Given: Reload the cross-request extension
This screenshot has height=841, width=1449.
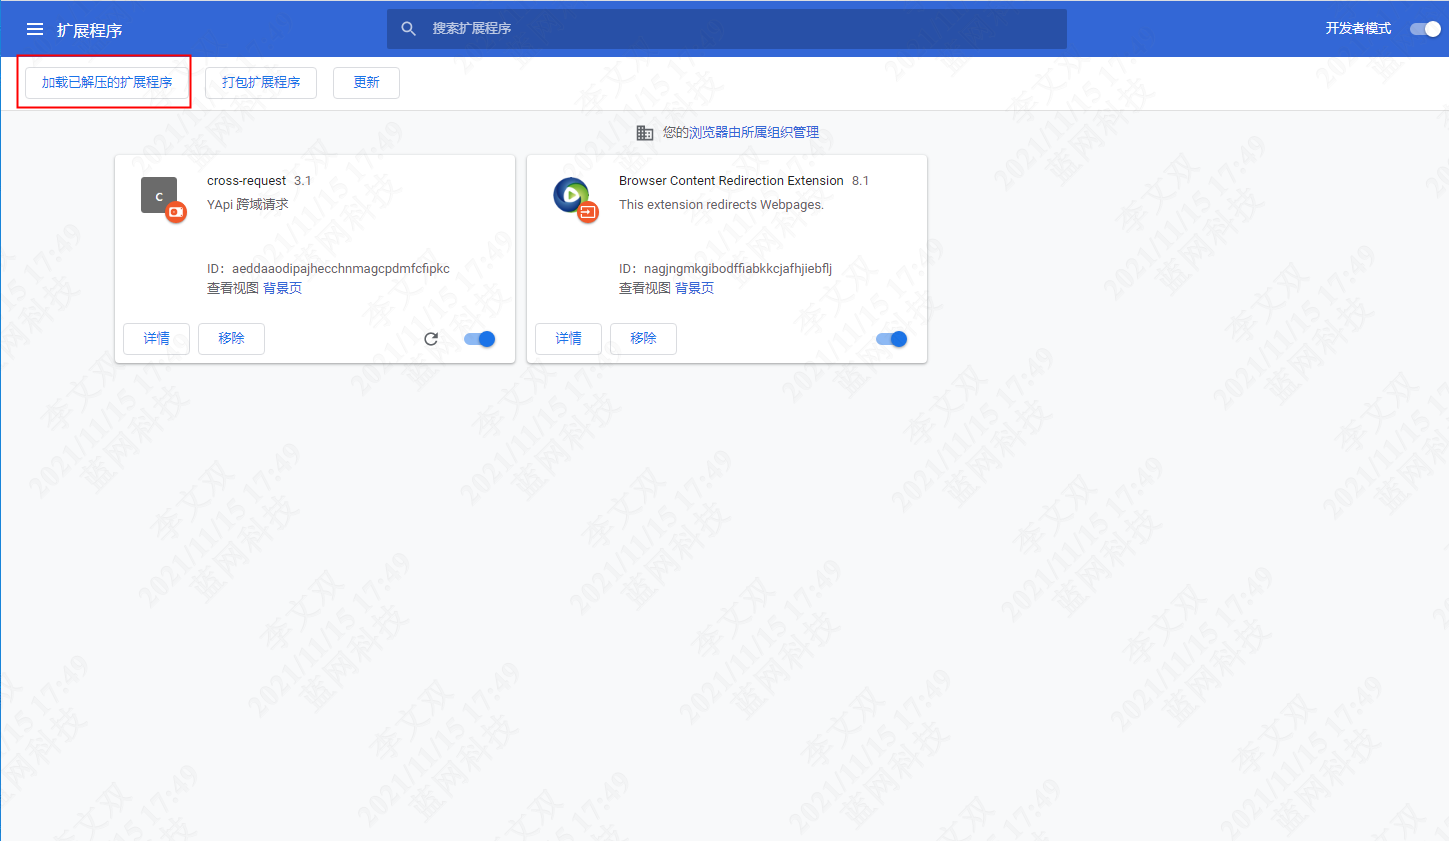Looking at the screenshot, I should [x=430, y=339].
